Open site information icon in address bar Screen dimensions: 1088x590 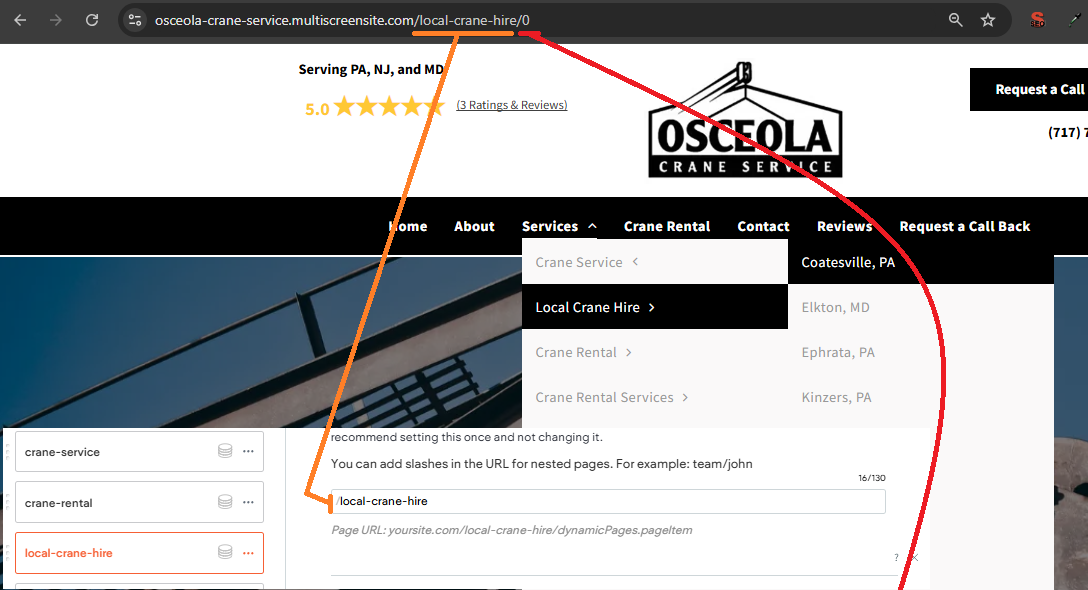[x=135, y=20]
